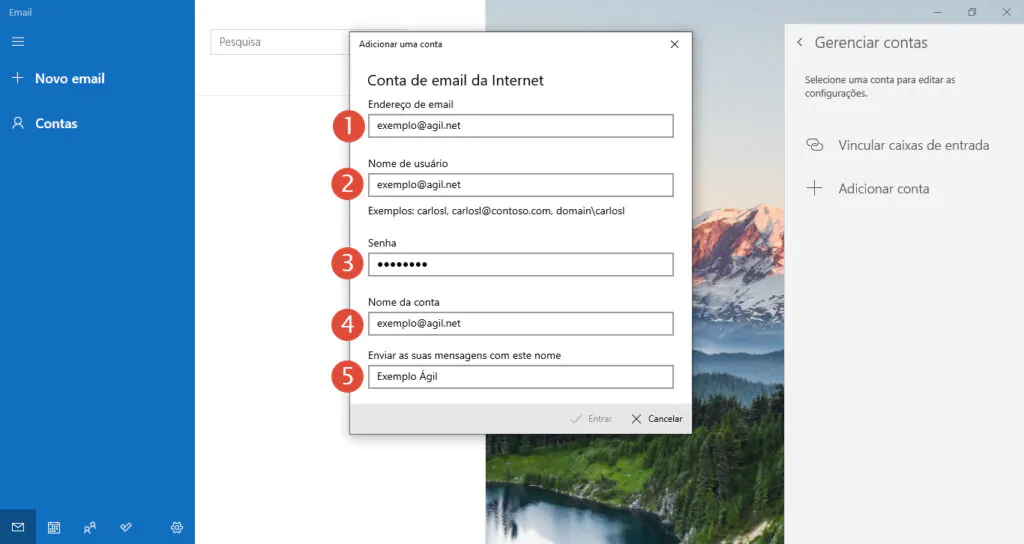
Task: Switch to Mail view icon in bottom bar
Action: point(18,527)
